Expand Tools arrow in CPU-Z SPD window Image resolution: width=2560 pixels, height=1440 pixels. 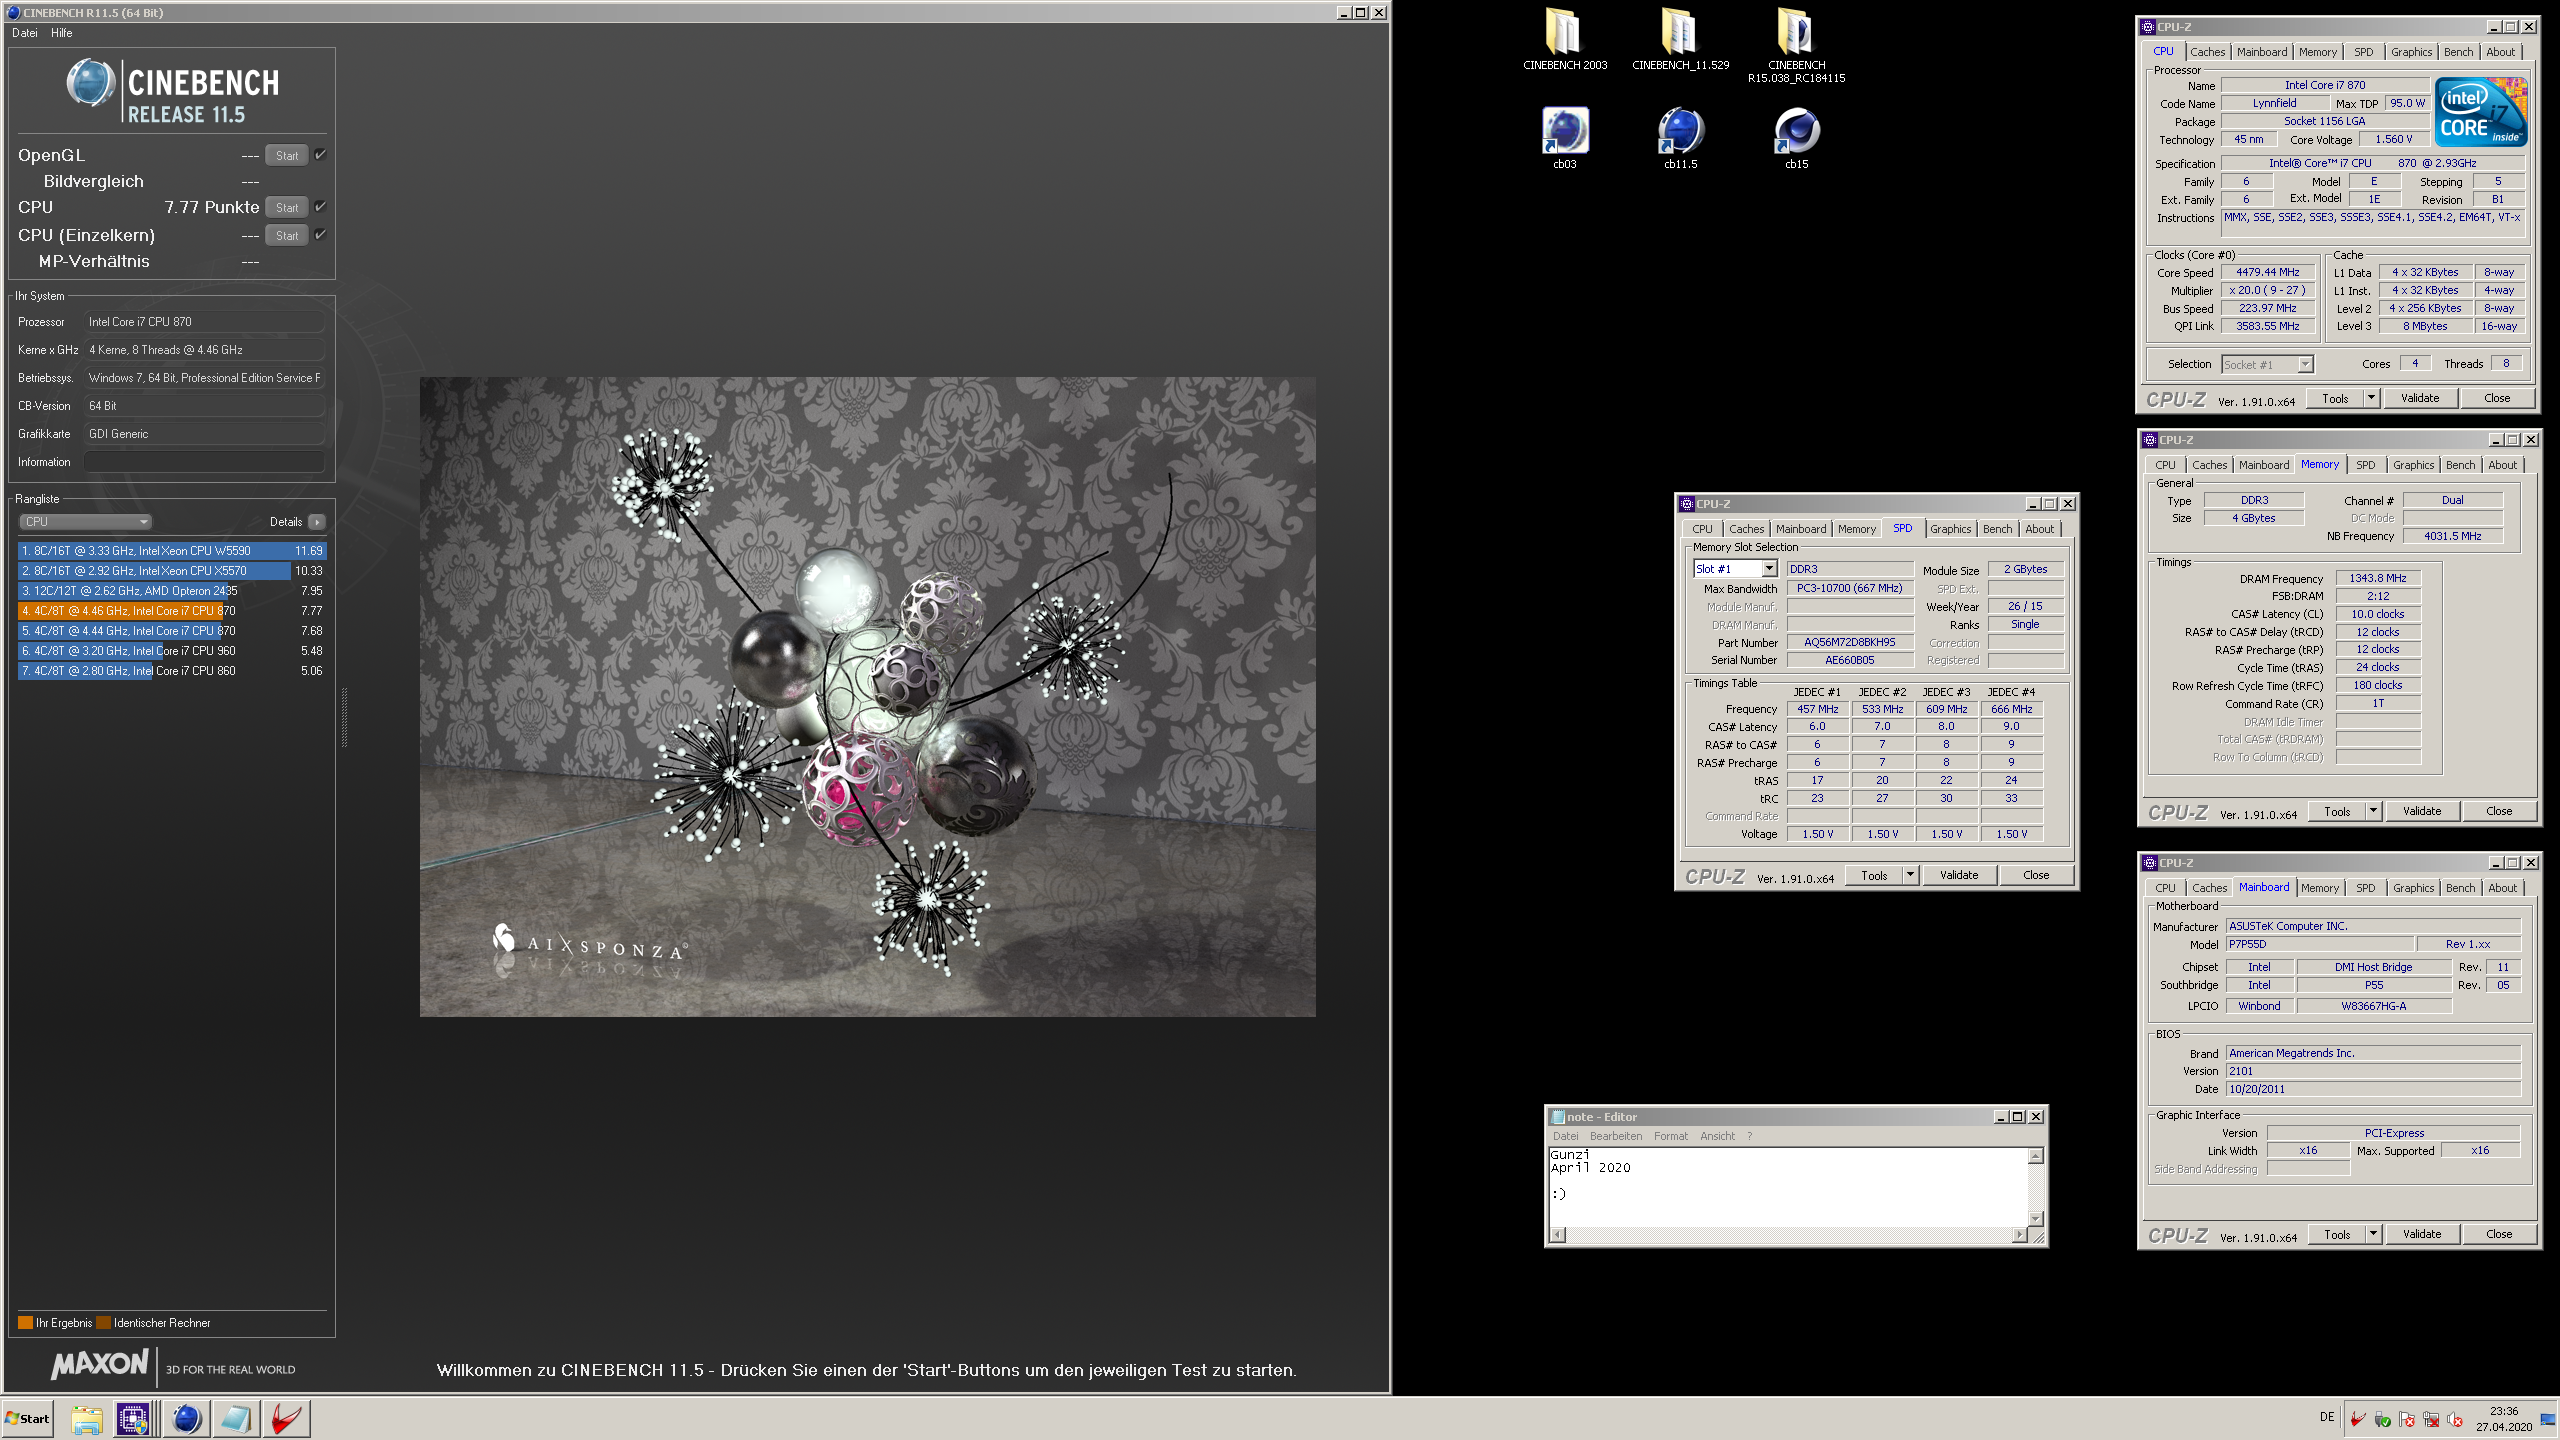click(x=1910, y=875)
